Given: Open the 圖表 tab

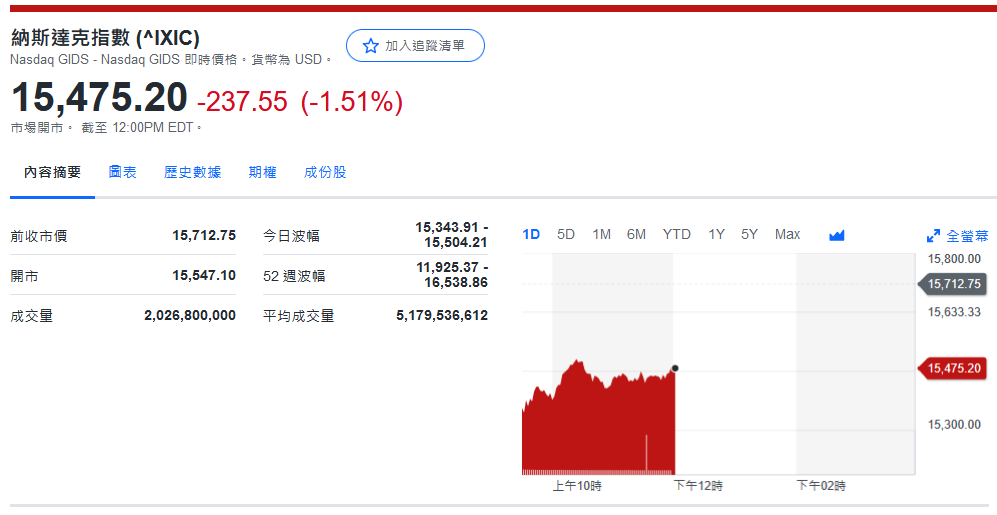Looking at the screenshot, I should 122,172.
